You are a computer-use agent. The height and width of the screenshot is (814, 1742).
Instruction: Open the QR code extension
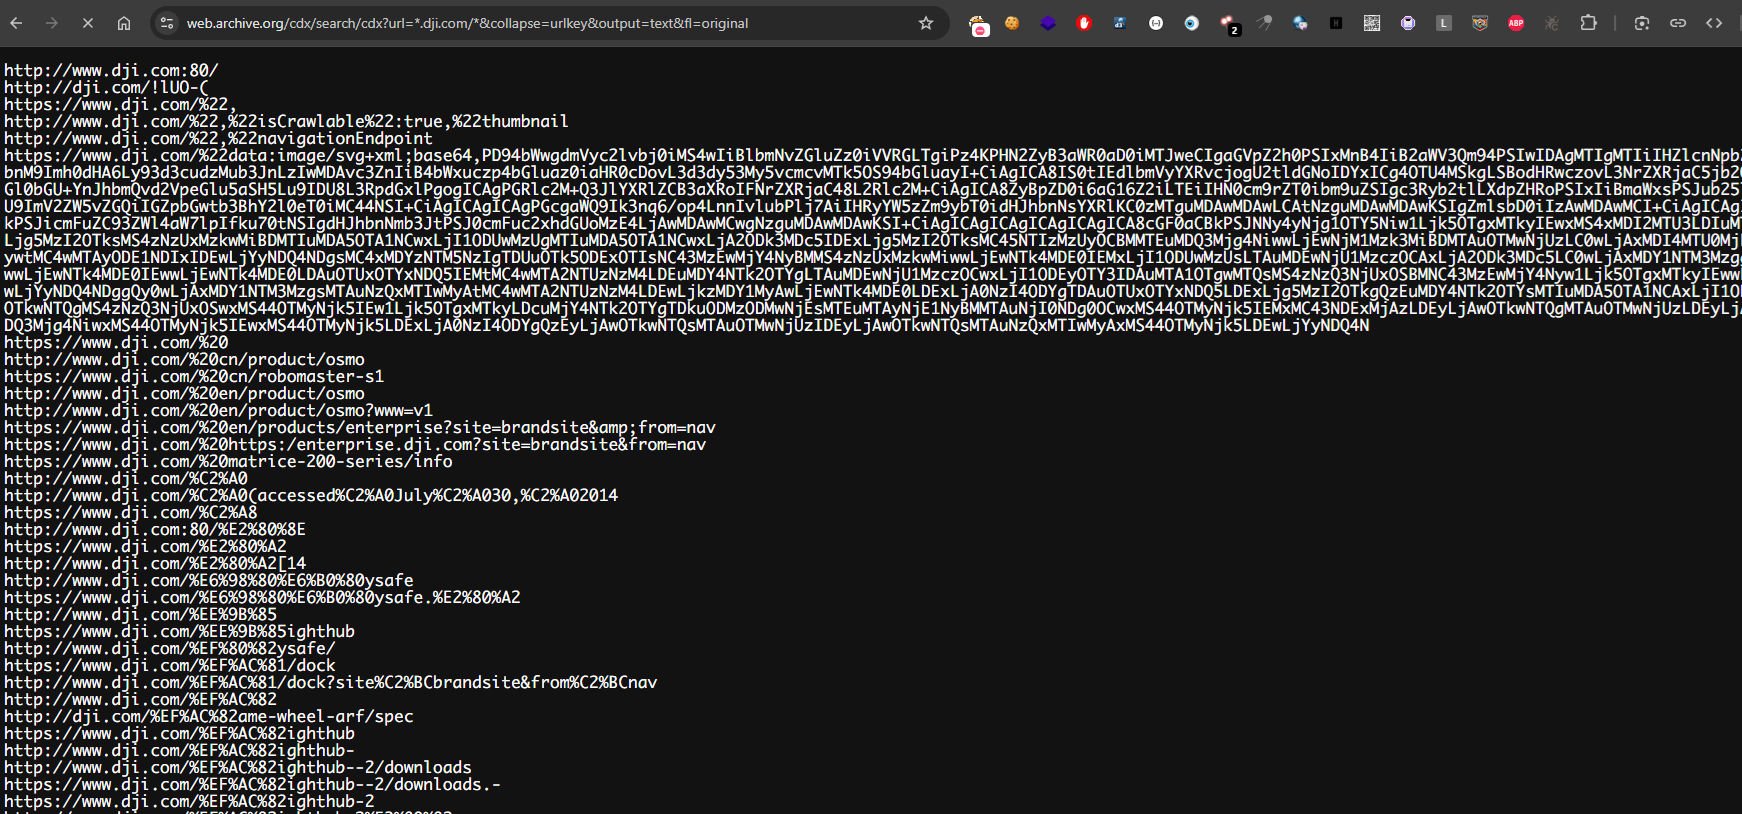(x=1372, y=23)
